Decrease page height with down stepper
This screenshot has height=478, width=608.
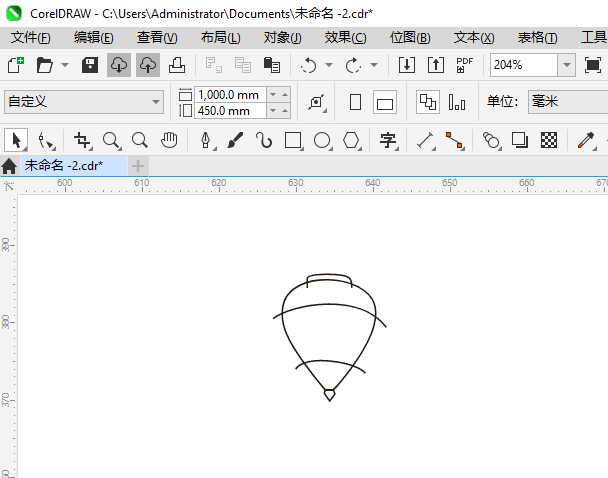click(273, 111)
